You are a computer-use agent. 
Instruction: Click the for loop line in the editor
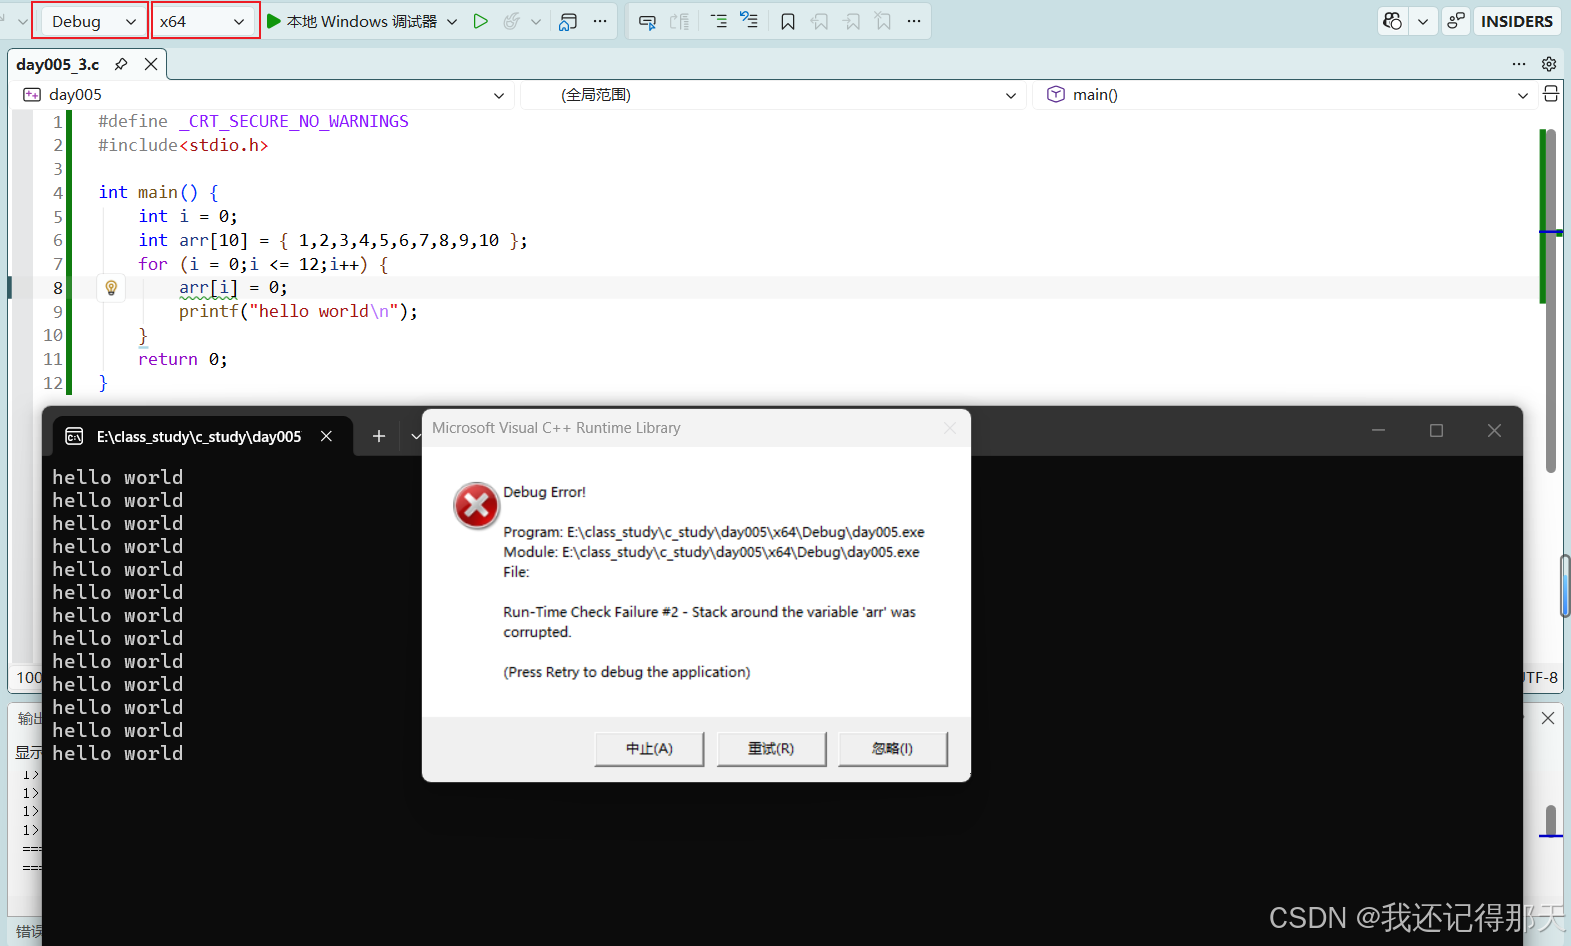click(x=263, y=264)
